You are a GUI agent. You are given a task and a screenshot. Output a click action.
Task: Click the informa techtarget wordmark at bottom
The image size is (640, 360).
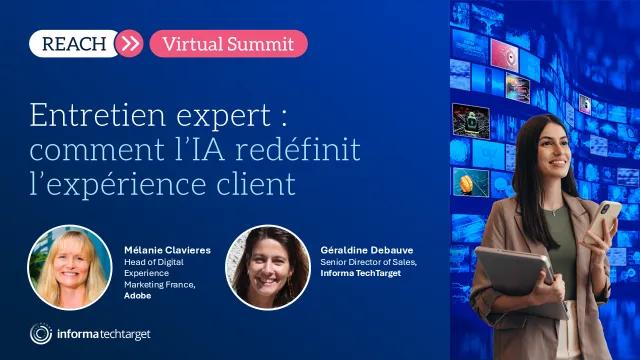coord(104,334)
